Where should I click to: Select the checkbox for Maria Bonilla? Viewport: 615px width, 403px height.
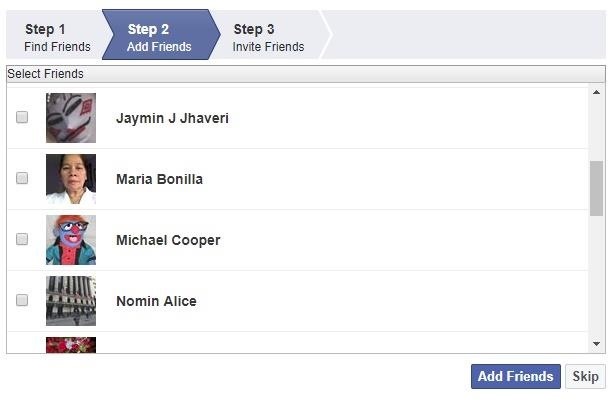click(22, 178)
